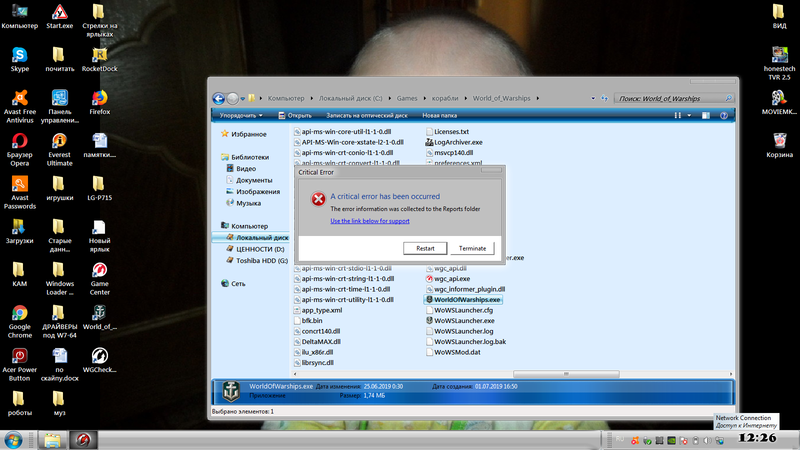Image resolution: width=800 pixels, height=450 pixels.
Task: Select Видео library in navigation pane
Action: 241,168
